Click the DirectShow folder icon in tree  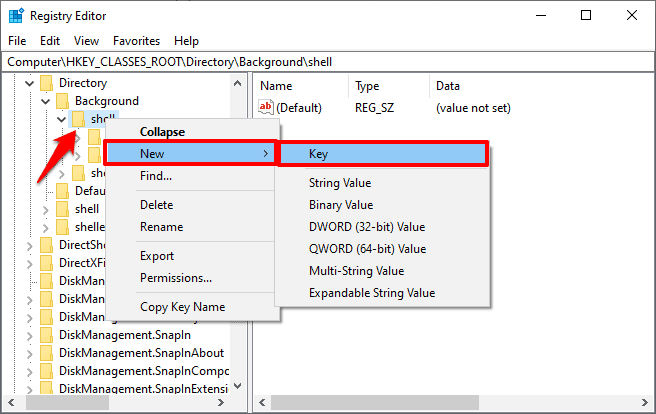point(46,245)
